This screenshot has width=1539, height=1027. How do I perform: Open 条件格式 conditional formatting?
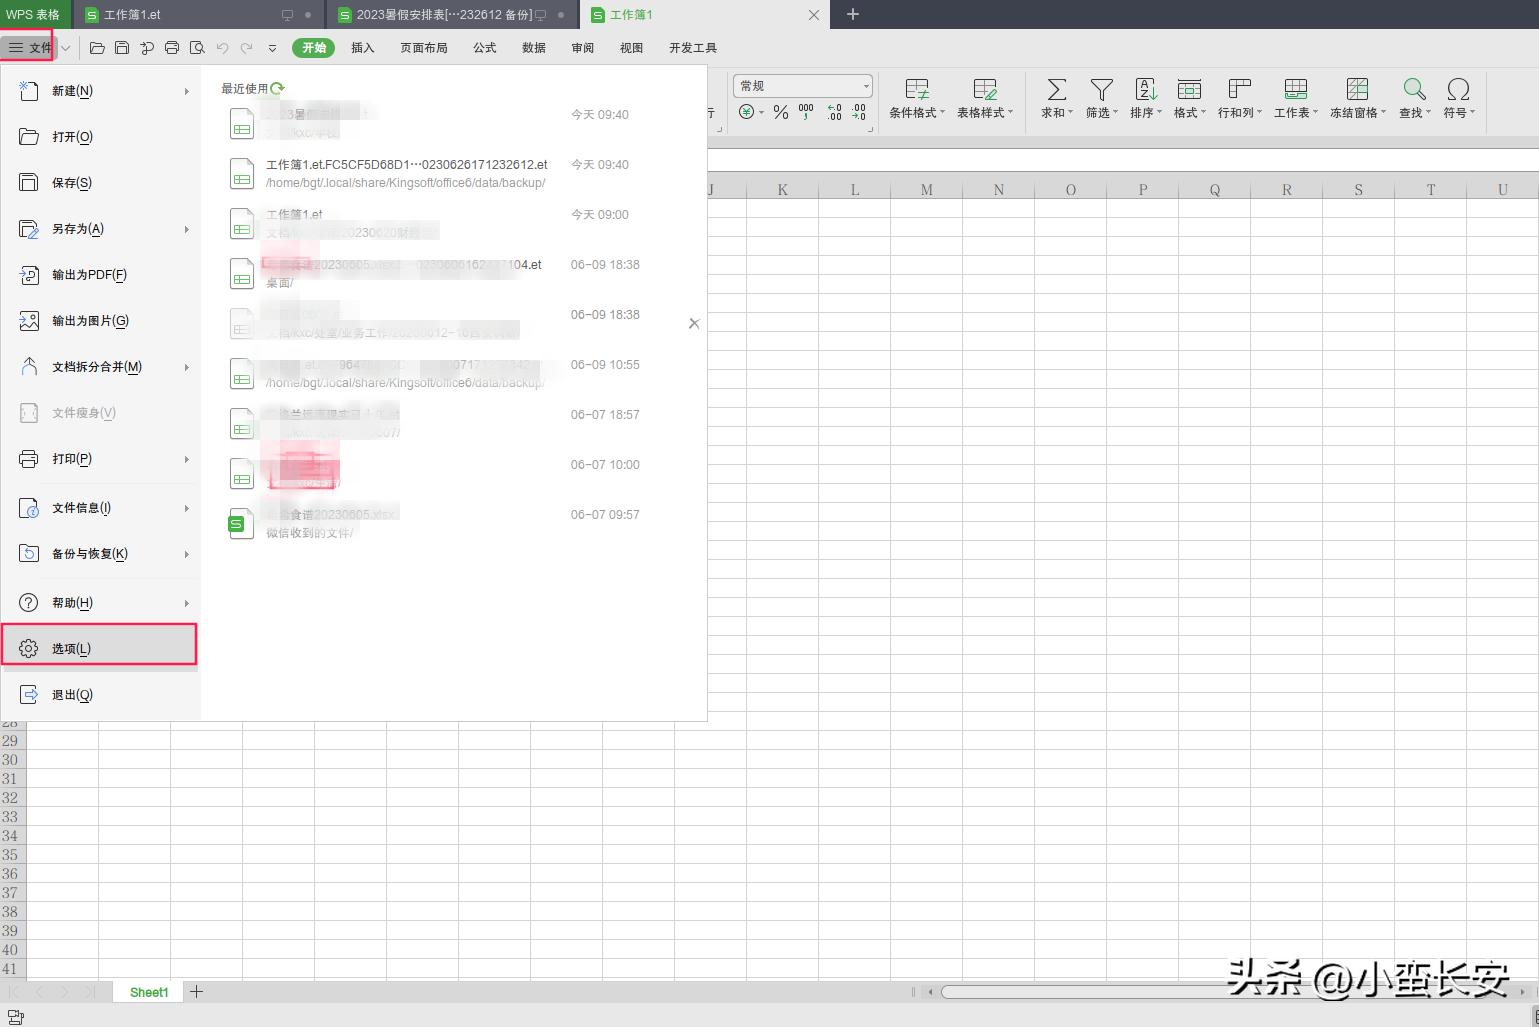(915, 98)
